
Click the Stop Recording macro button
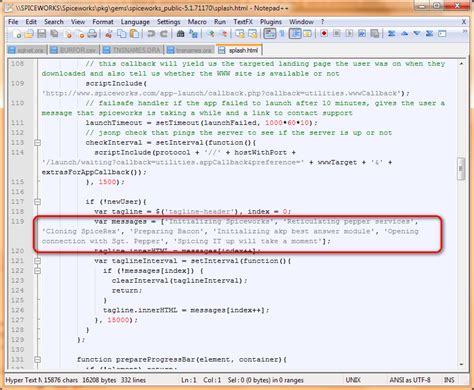337,34
